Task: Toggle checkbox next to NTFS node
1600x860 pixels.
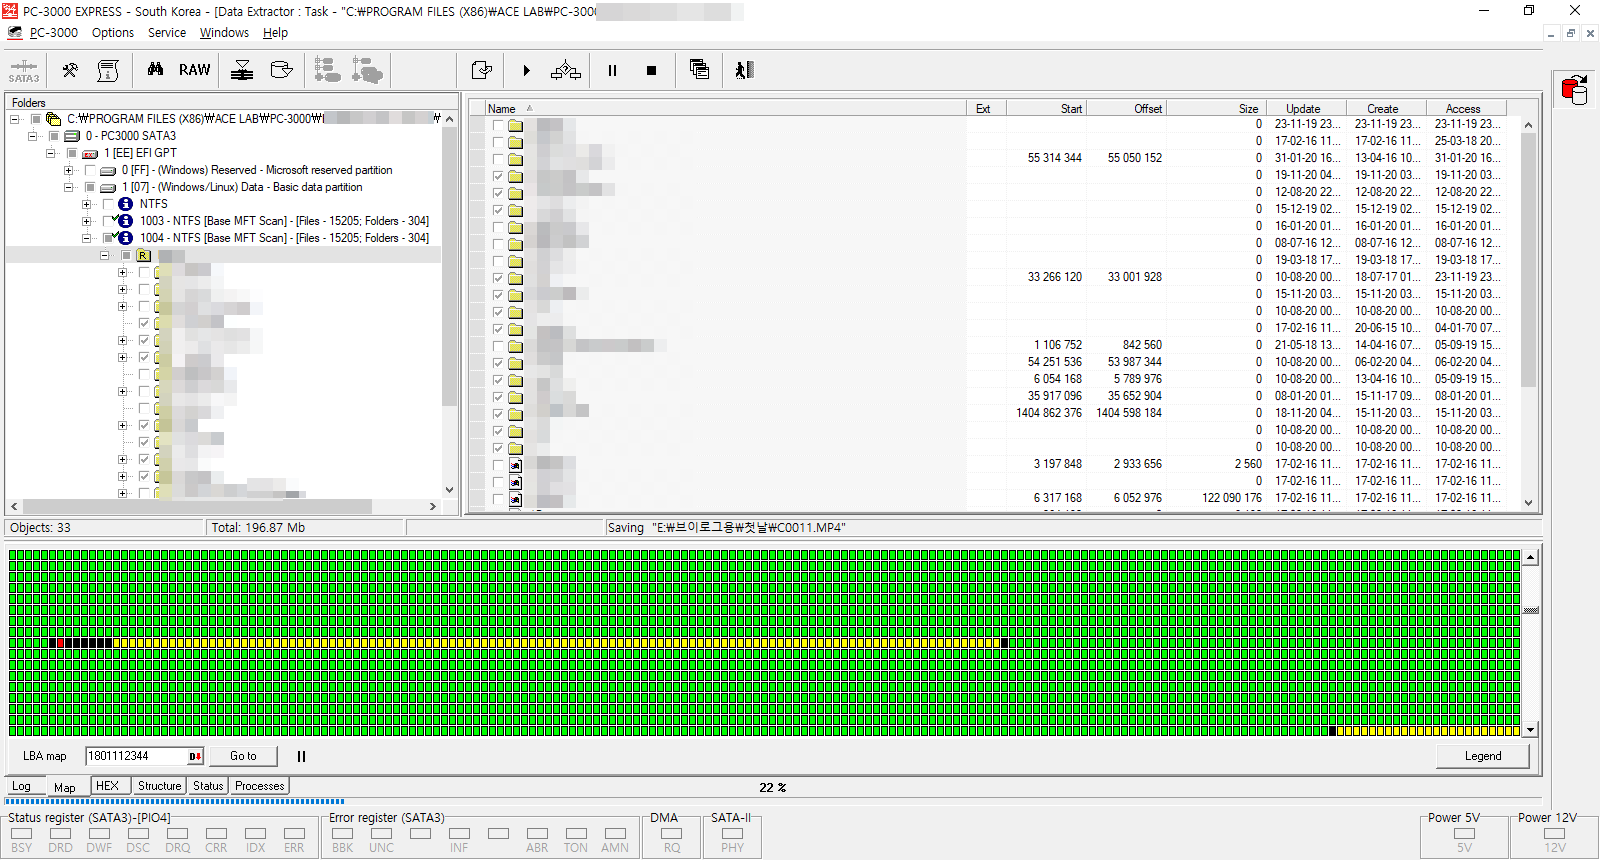Action: tap(108, 204)
